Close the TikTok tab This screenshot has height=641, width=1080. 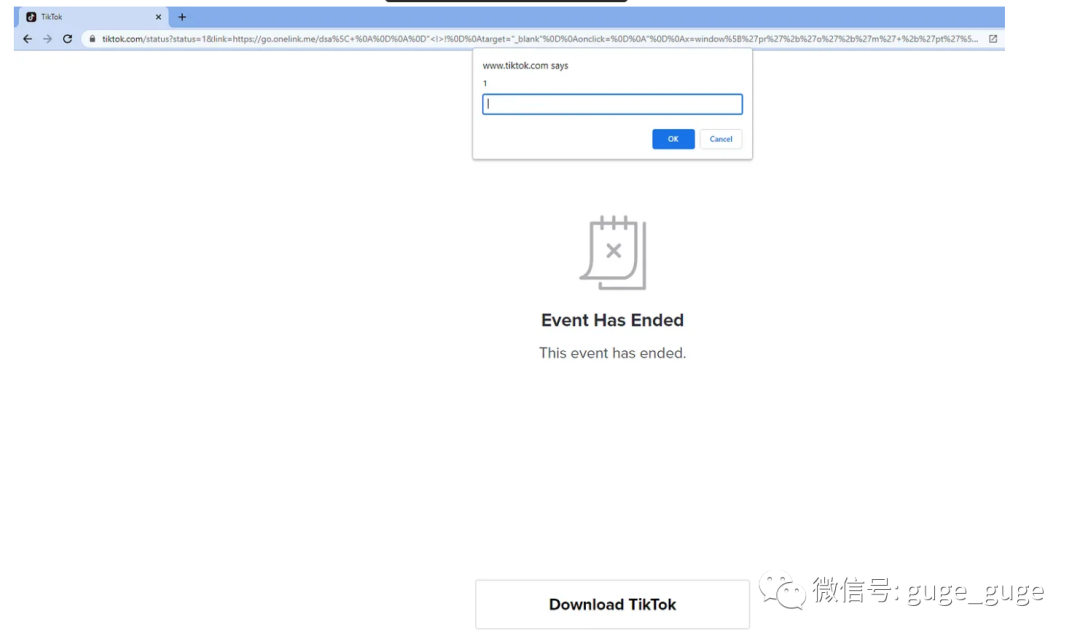[x=158, y=17]
